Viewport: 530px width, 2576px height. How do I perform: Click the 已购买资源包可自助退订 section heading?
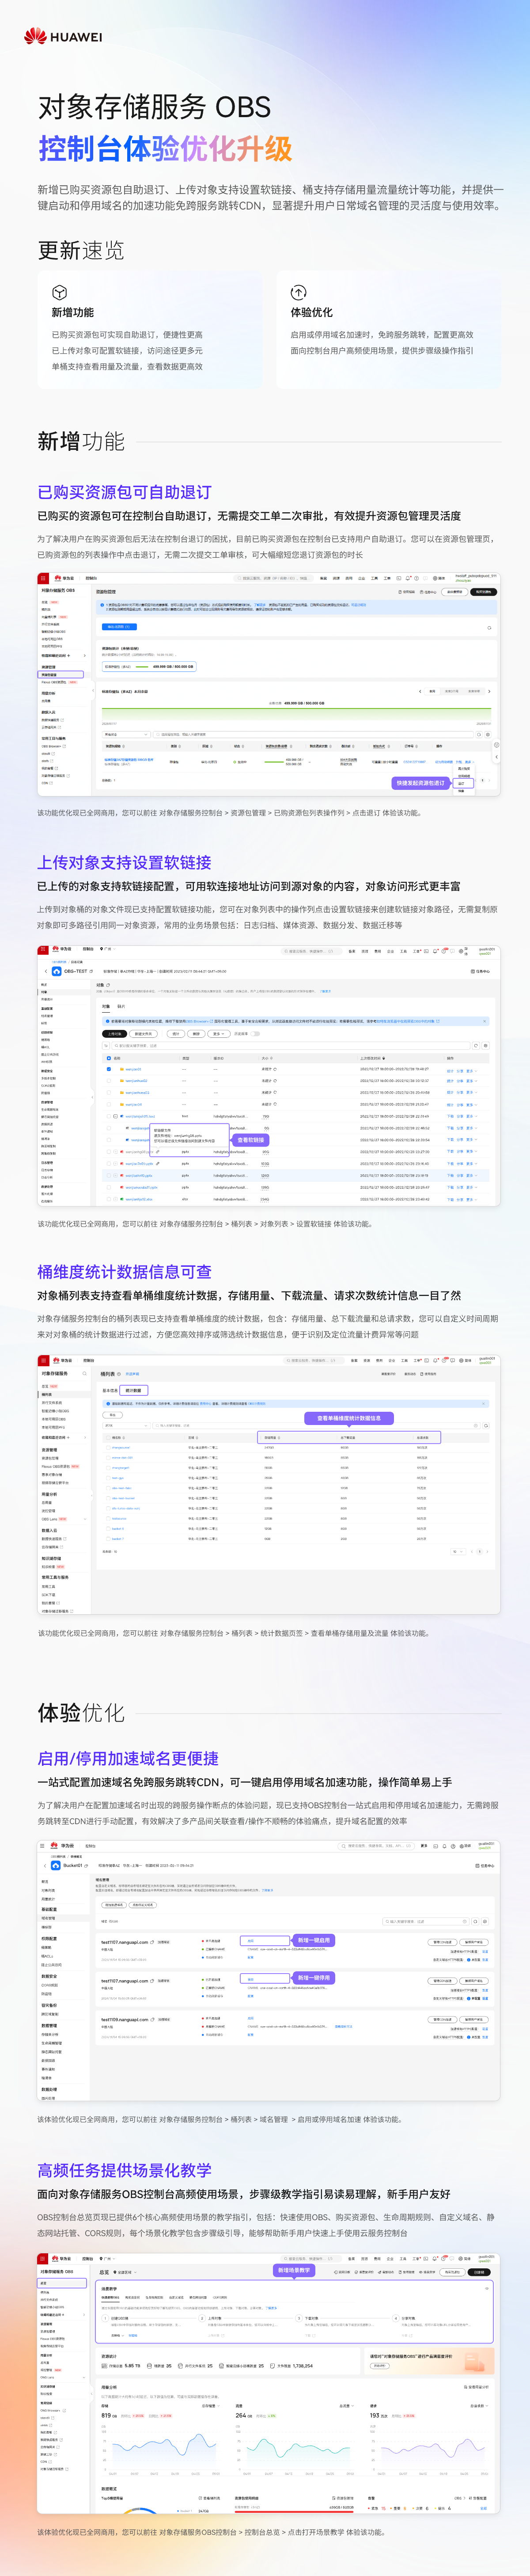124,492
